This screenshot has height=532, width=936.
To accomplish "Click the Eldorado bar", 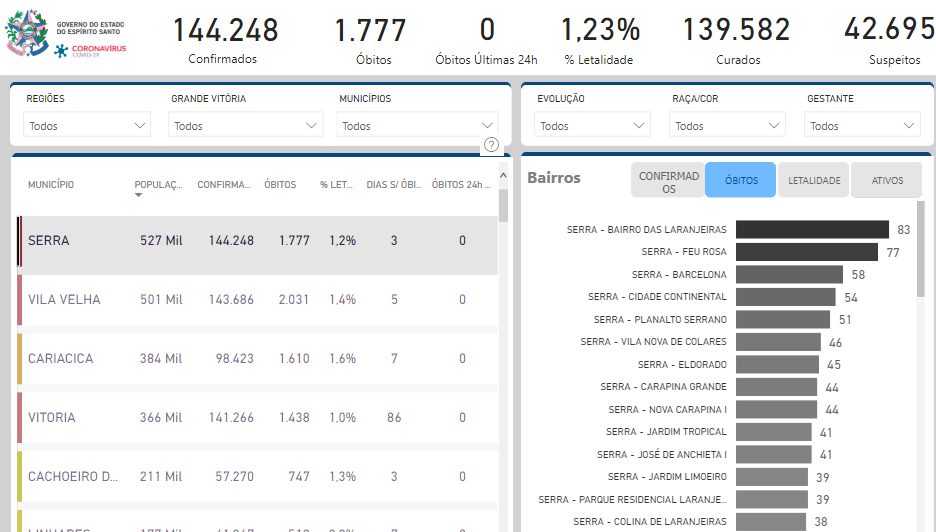I will pos(777,364).
